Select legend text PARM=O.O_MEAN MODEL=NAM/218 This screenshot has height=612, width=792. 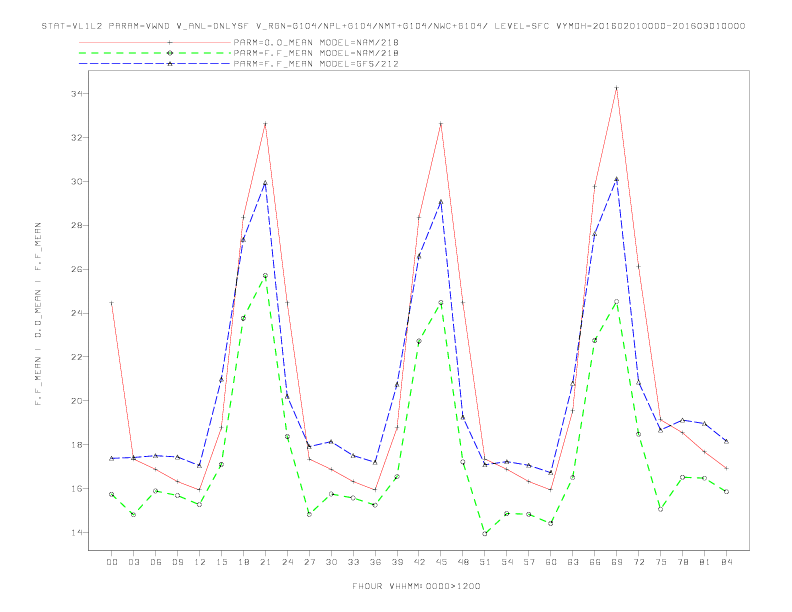click(316, 42)
